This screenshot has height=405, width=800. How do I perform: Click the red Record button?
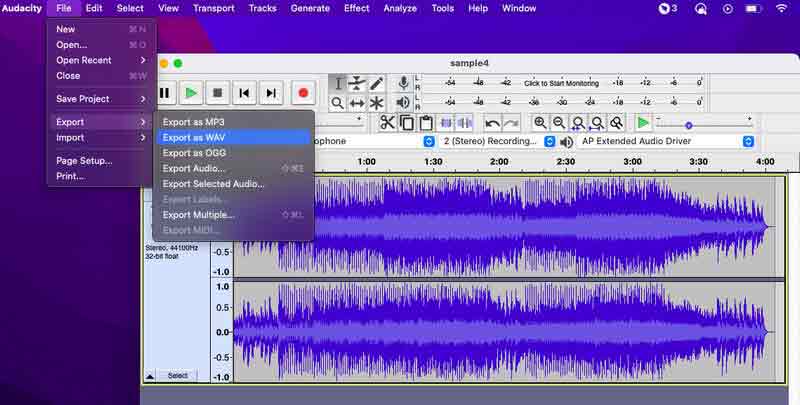tap(303, 93)
